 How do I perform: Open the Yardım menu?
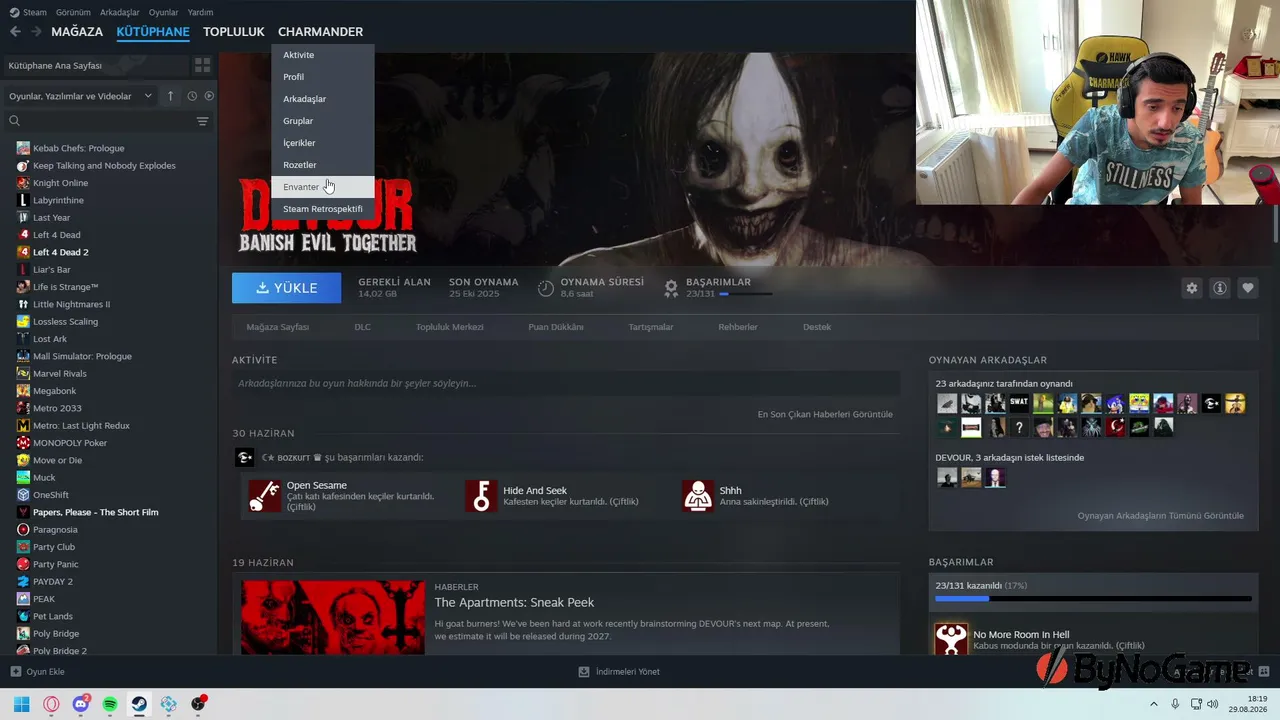tap(200, 12)
